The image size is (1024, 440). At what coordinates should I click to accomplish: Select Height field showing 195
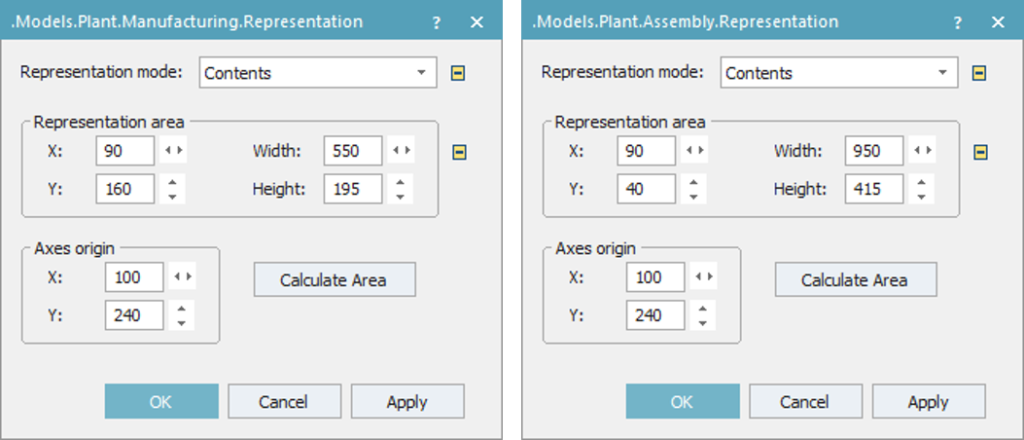tap(353, 189)
